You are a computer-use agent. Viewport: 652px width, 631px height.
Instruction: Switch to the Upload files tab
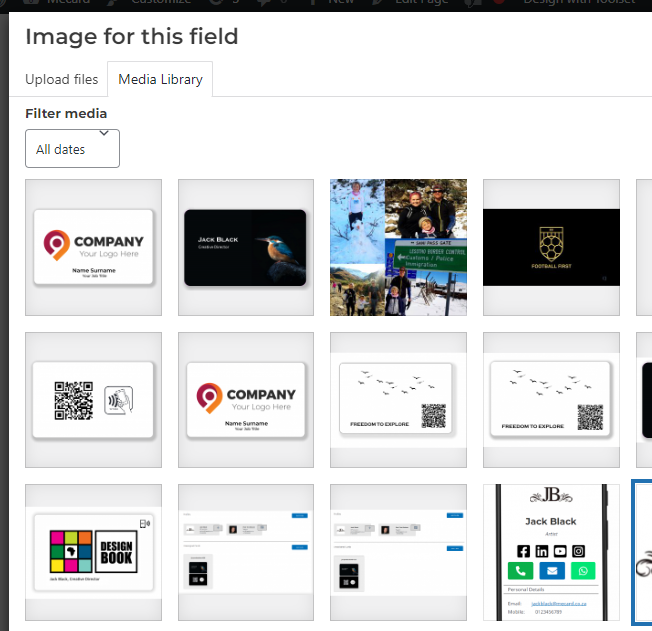(x=62, y=79)
